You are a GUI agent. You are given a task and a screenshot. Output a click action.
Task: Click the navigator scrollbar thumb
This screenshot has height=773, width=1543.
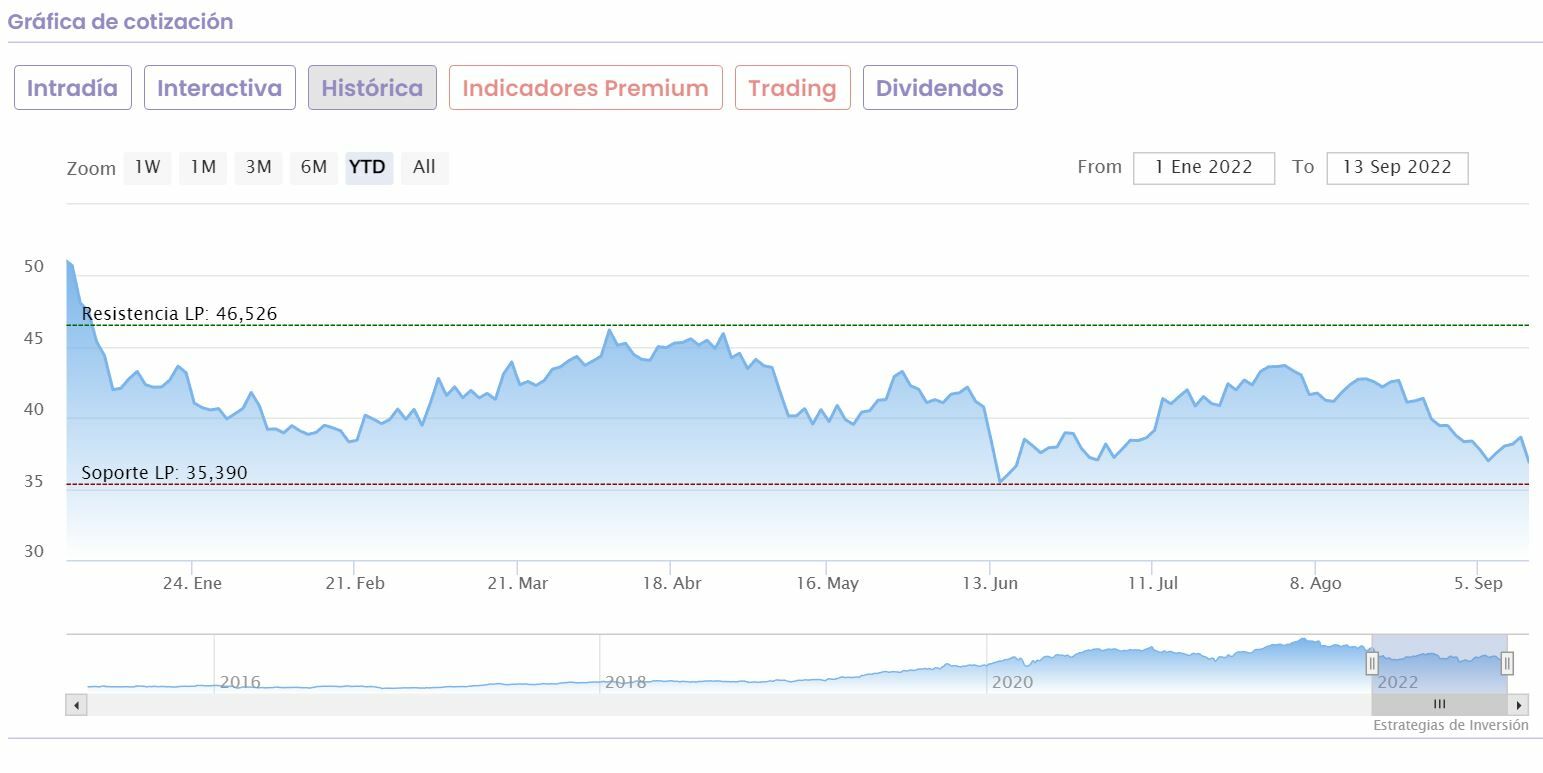tap(1439, 705)
